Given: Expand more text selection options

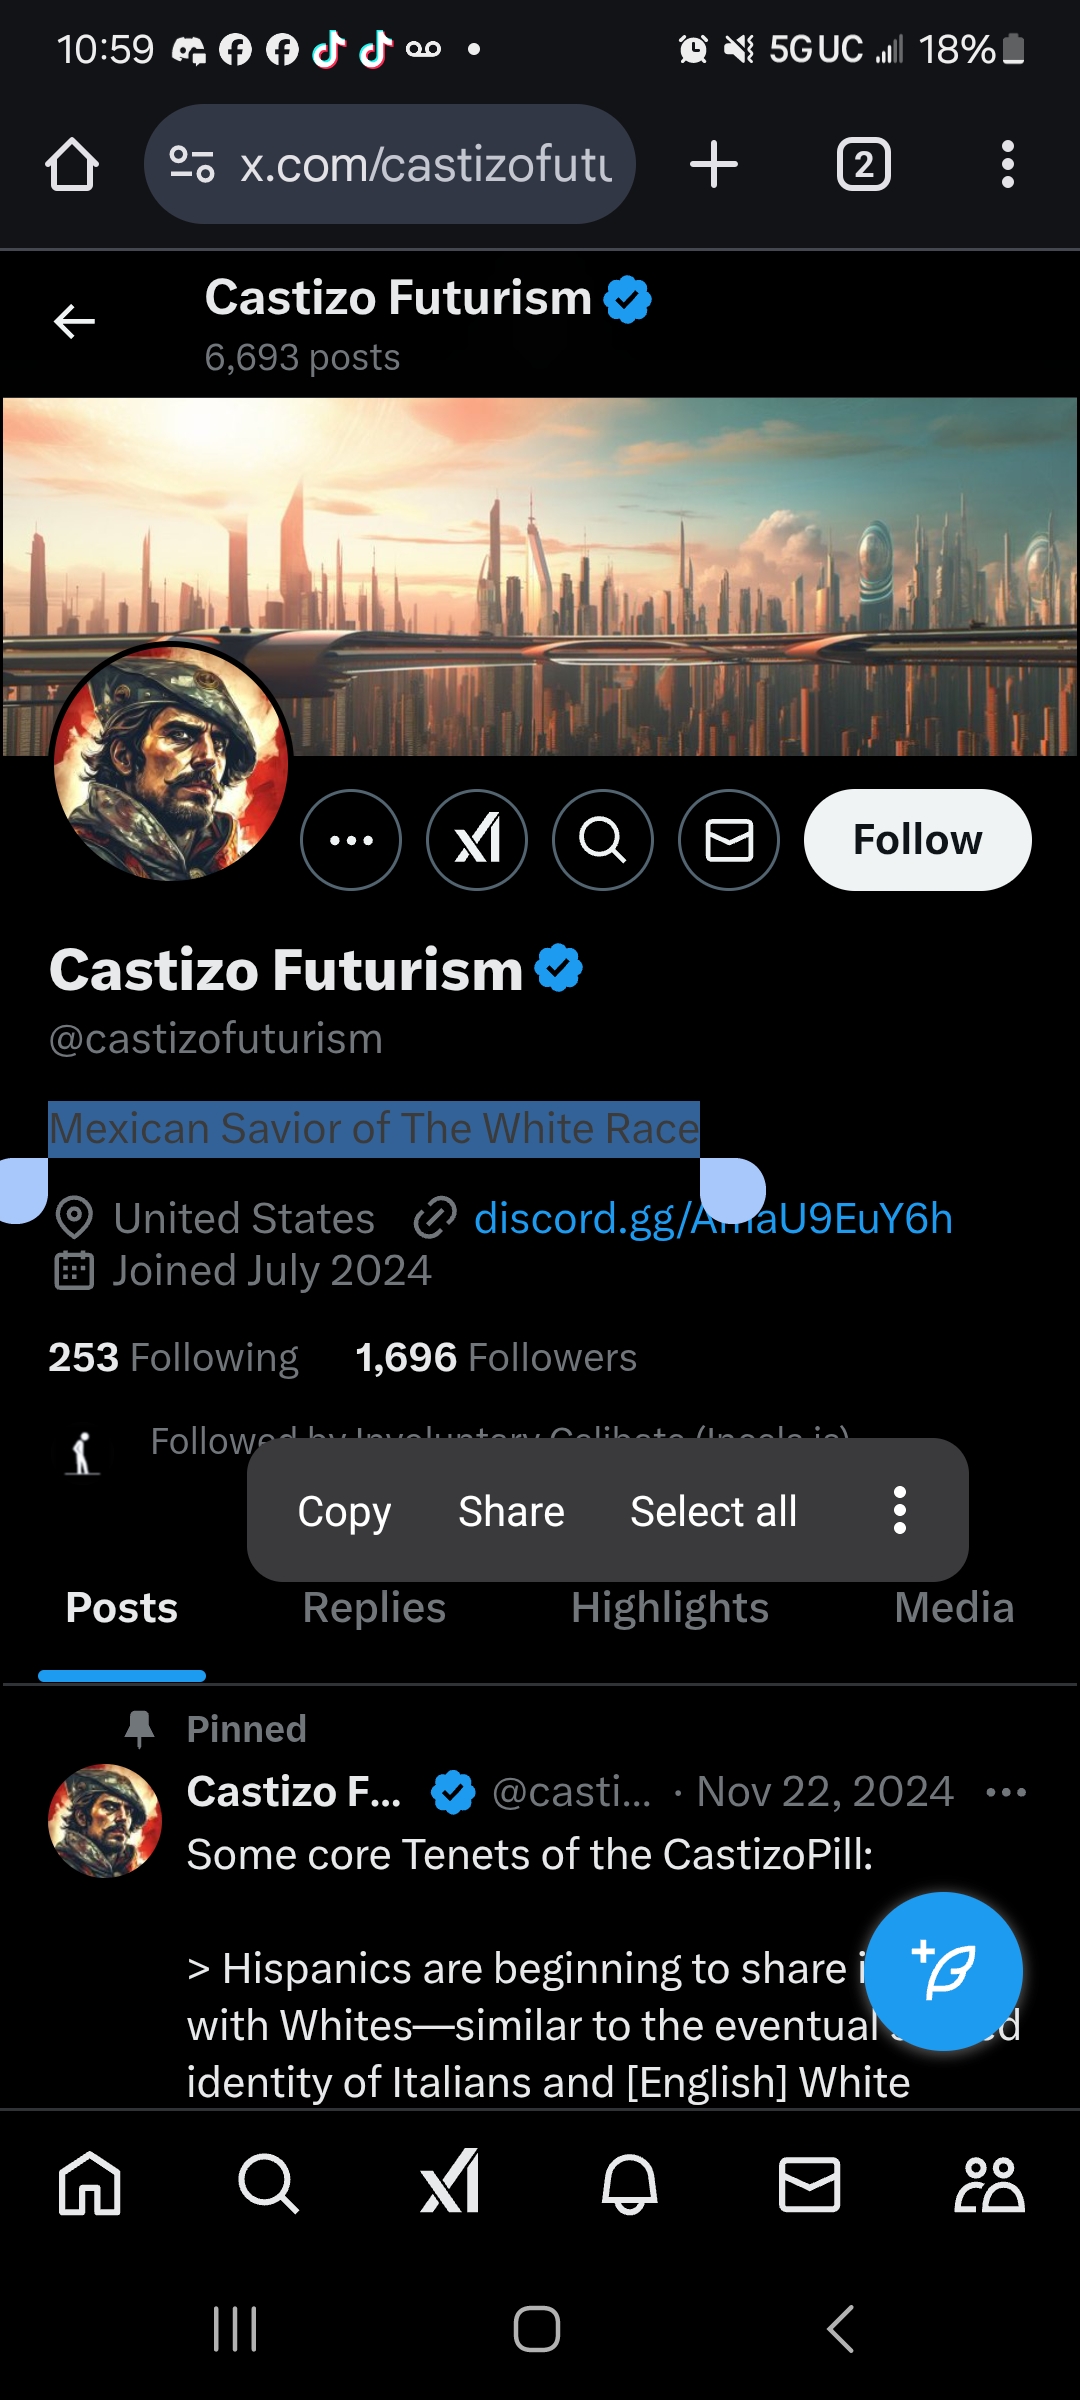Looking at the screenshot, I should (x=900, y=1511).
